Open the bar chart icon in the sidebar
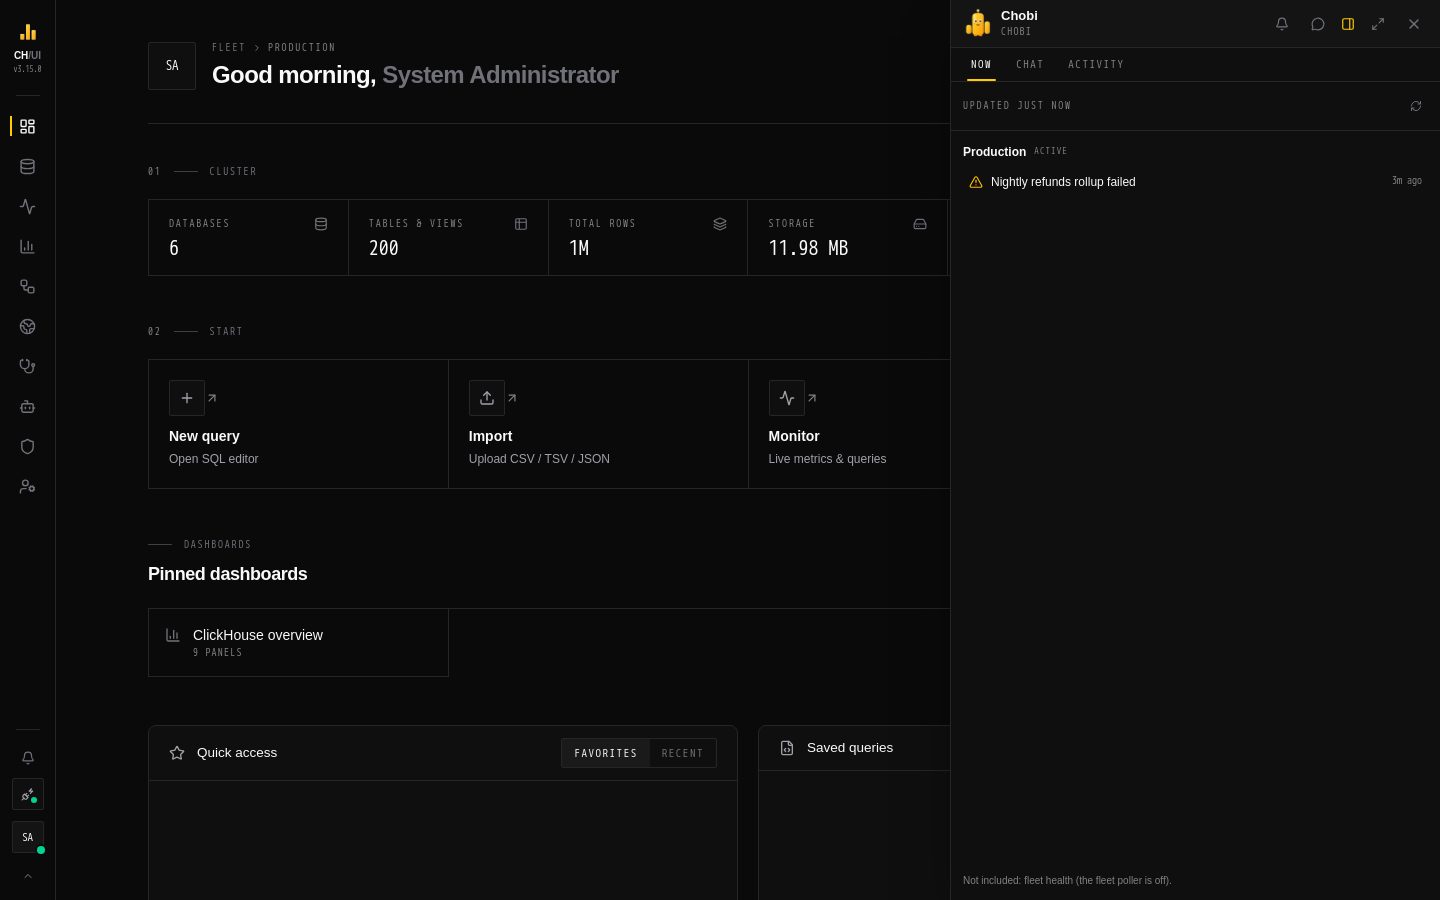Screen dimensions: 1440x900 27,246
